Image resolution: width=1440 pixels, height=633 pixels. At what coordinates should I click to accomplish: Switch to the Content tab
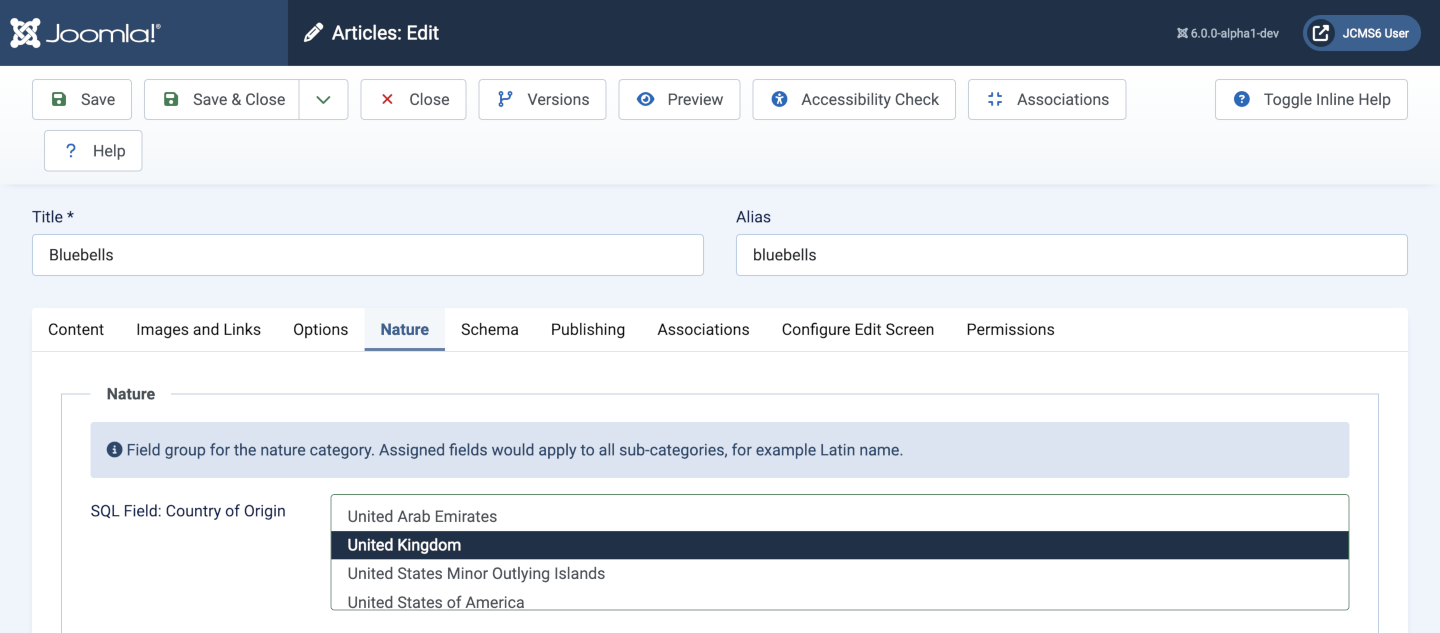[x=76, y=329]
